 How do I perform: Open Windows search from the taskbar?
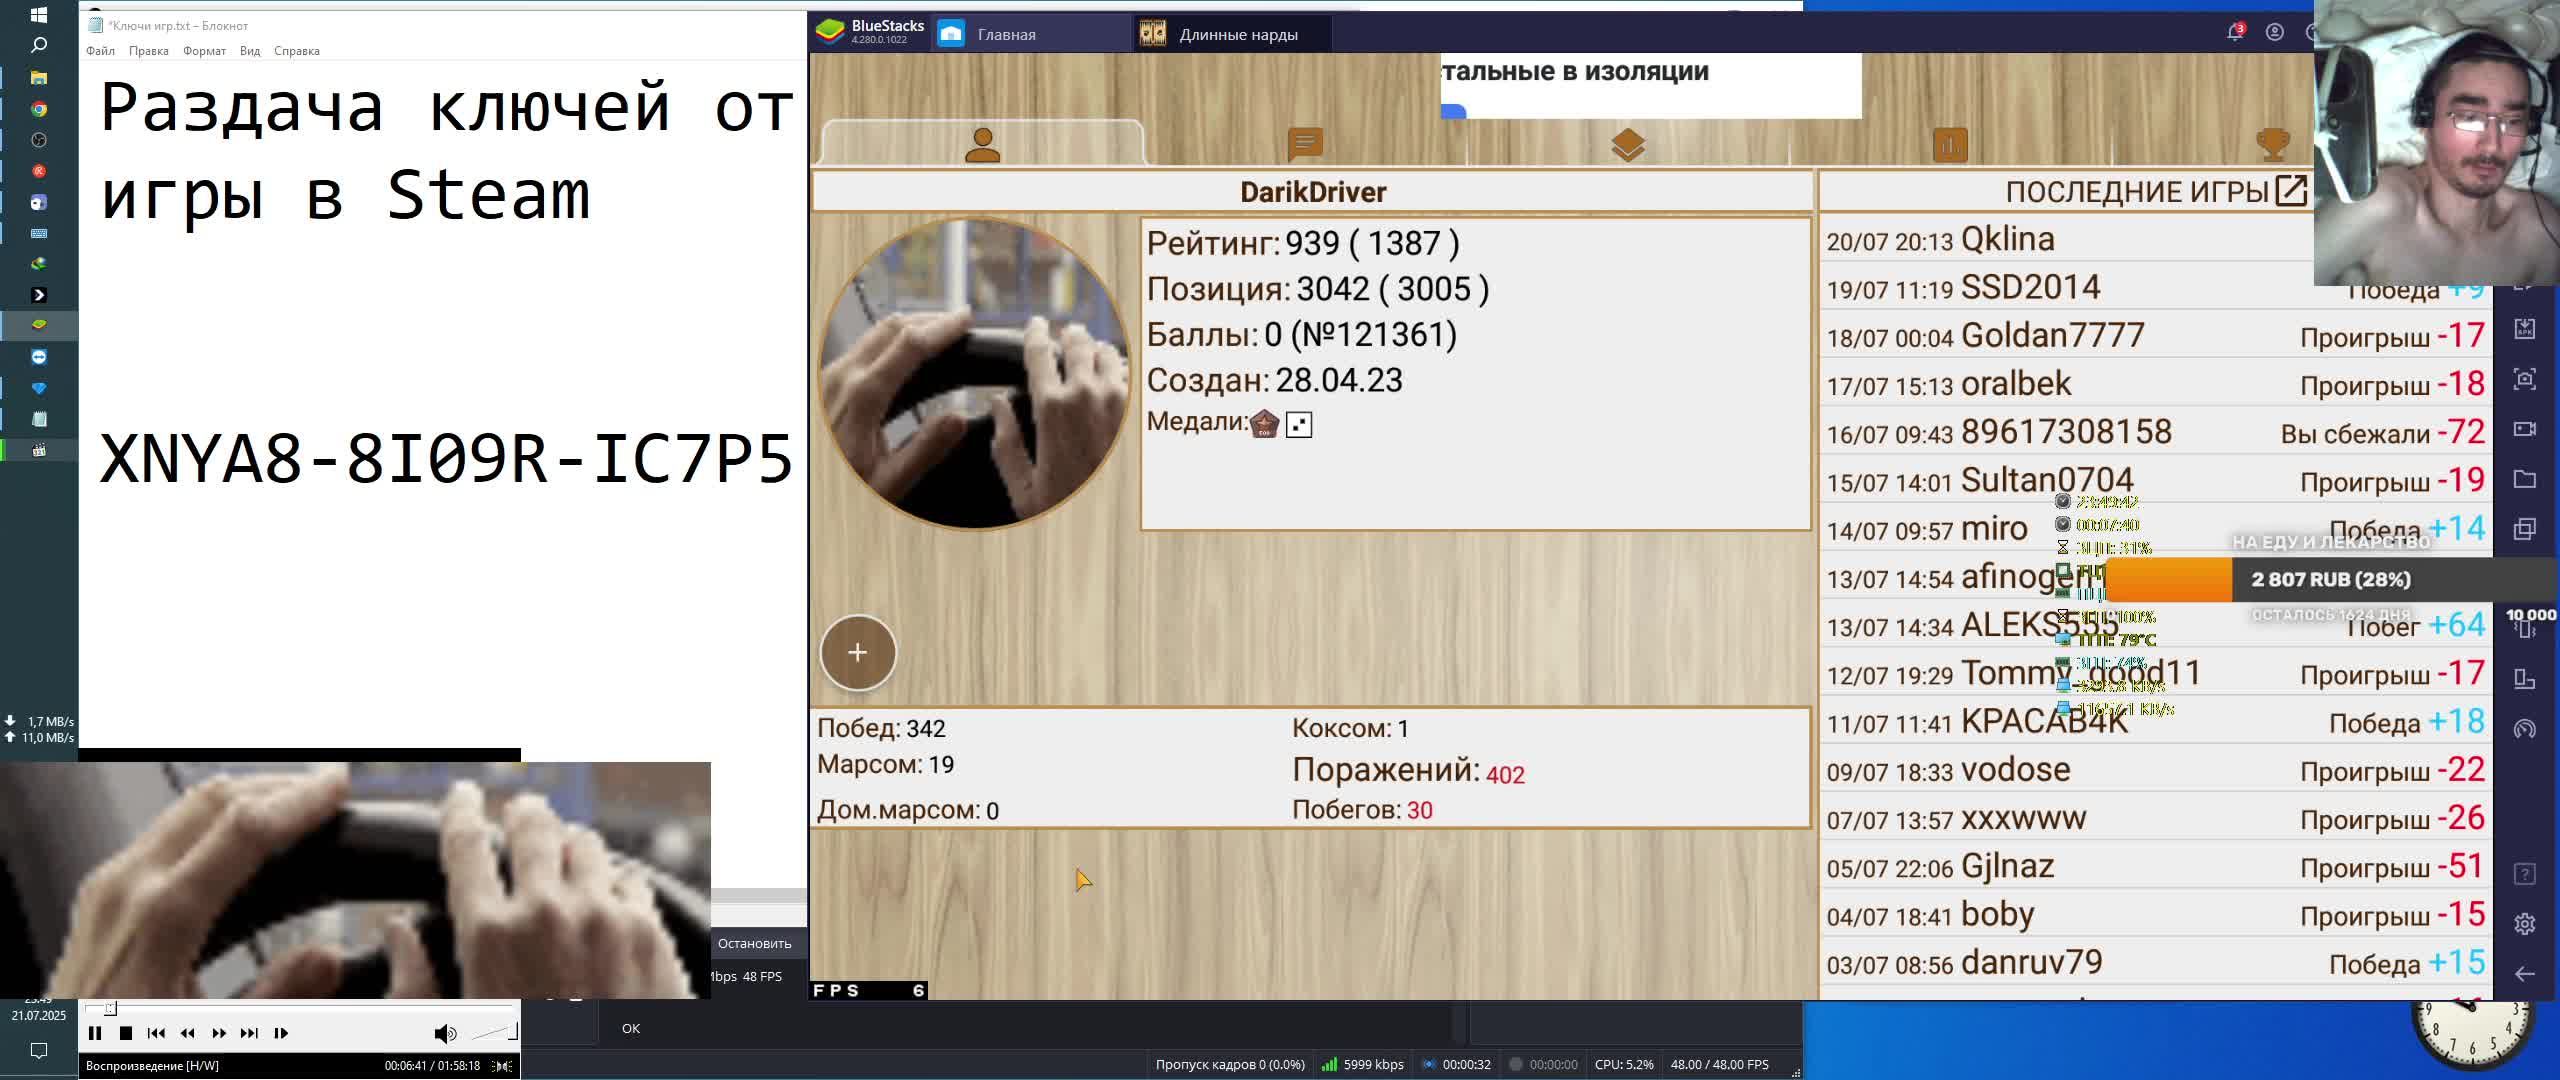[39, 45]
